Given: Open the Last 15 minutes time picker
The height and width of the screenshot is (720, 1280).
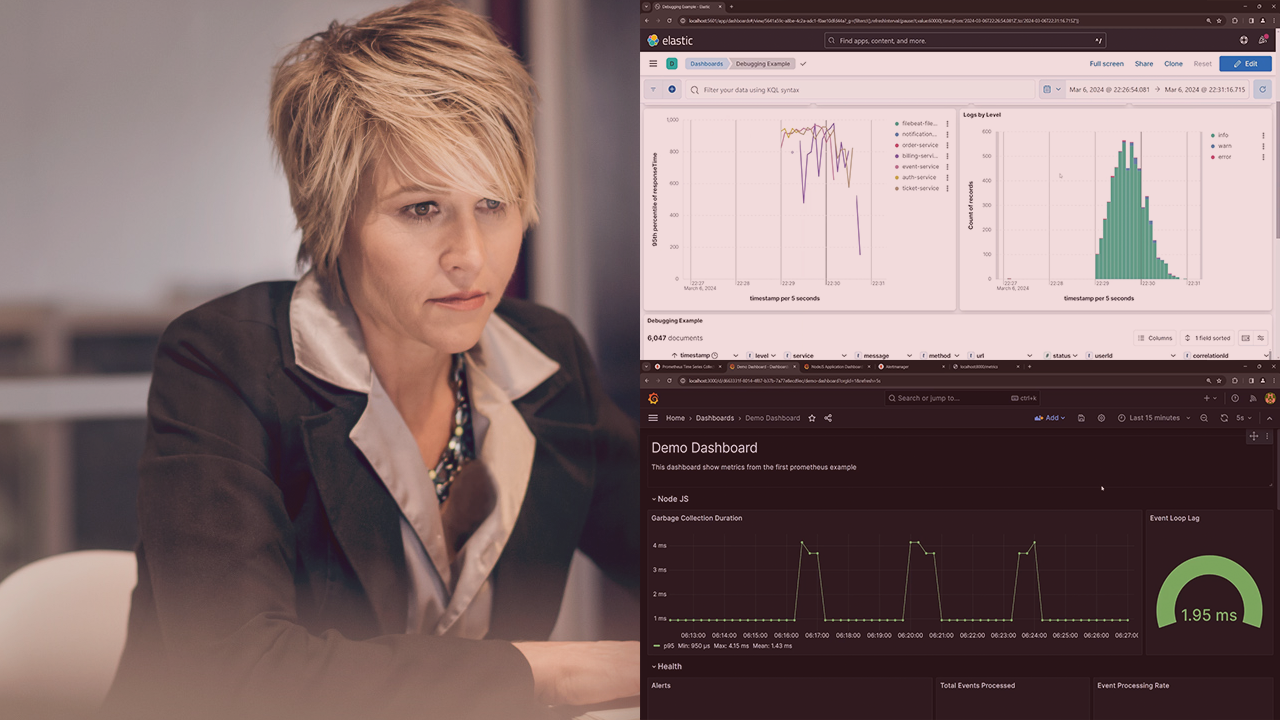Looking at the screenshot, I should pyautogui.click(x=1153, y=418).
